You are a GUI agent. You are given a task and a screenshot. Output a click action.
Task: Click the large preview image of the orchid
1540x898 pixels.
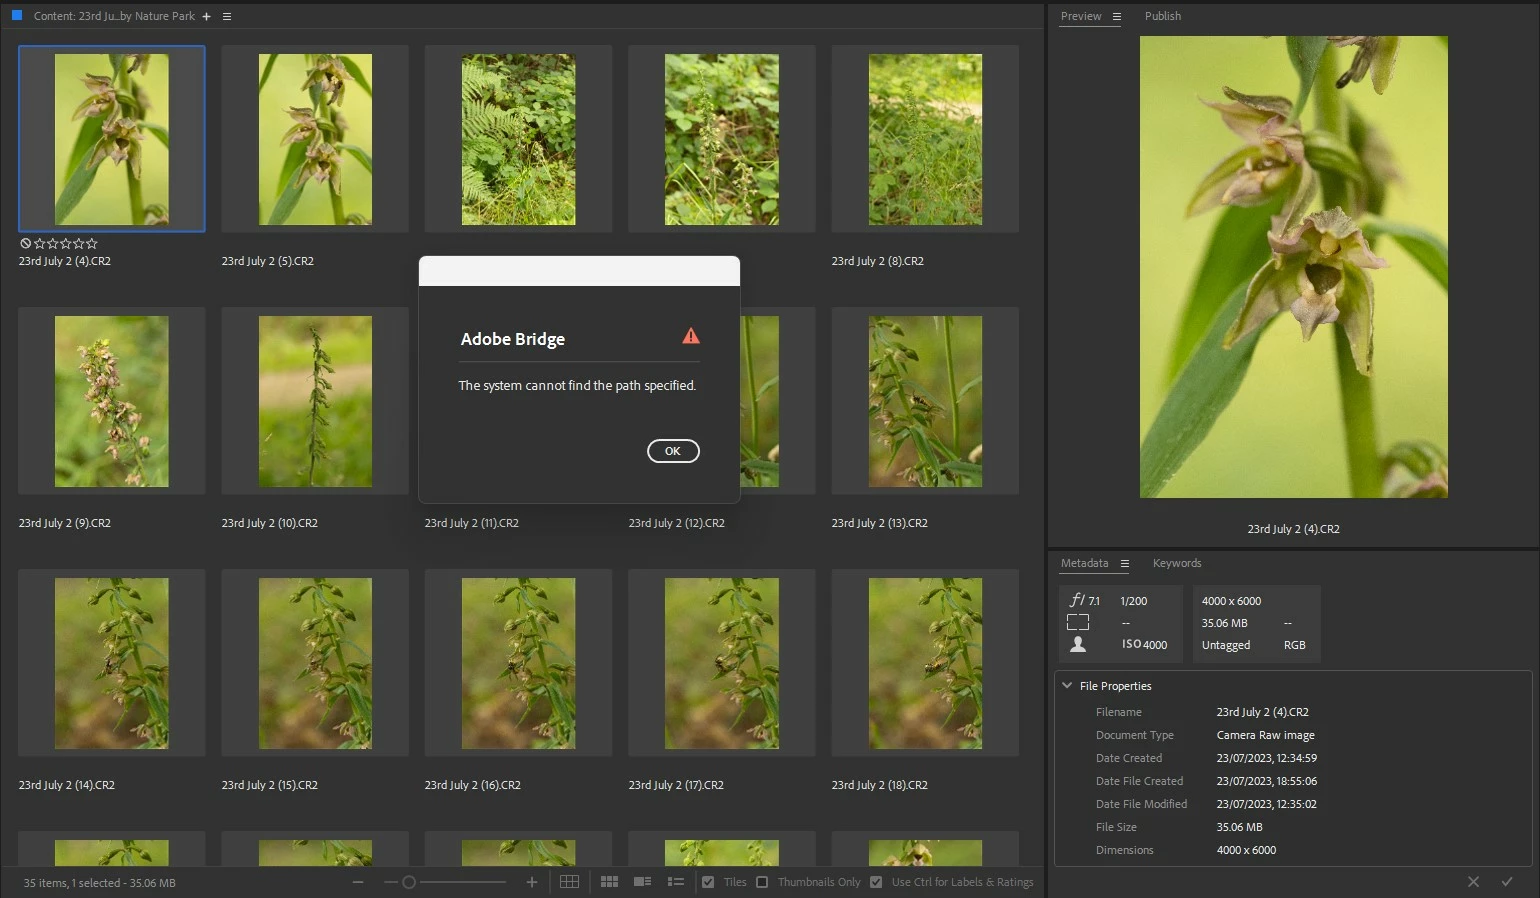(1293, 267)
